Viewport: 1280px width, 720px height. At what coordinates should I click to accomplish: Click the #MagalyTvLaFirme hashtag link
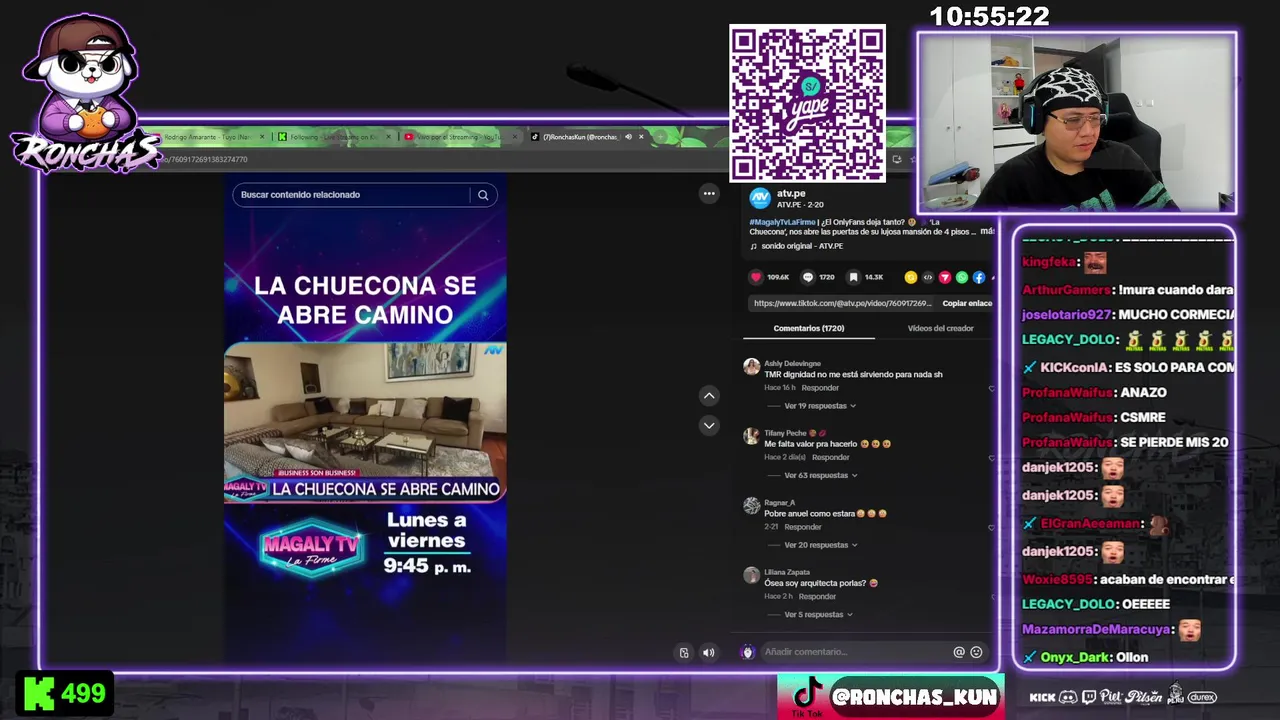pos(783,222)
